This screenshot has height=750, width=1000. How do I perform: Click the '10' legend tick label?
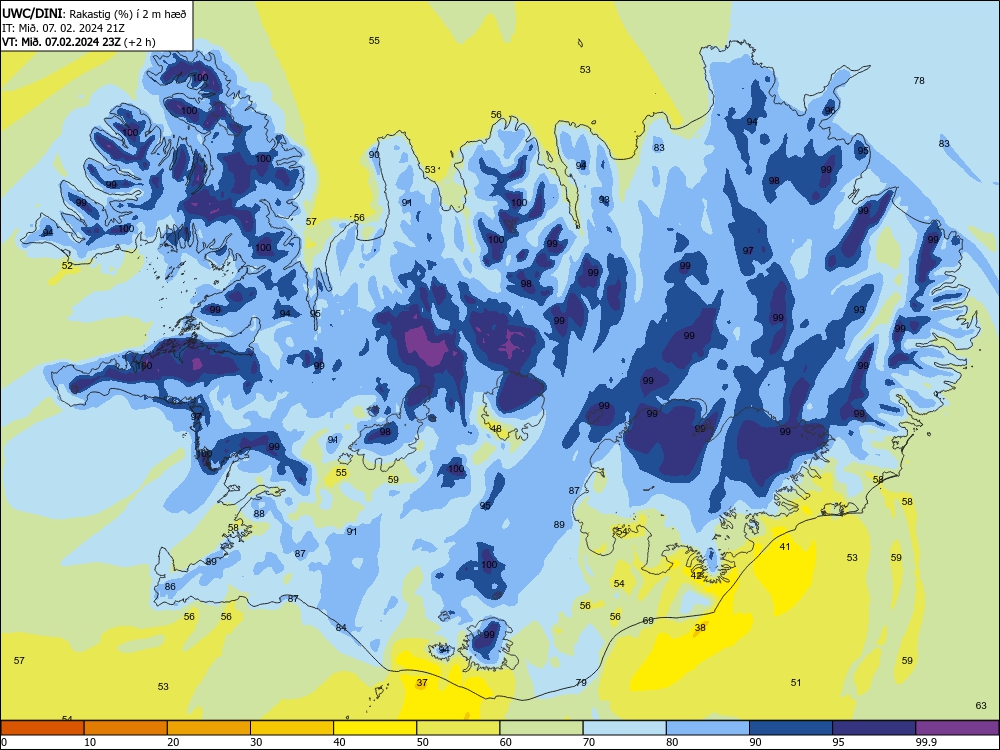point(90,742)
